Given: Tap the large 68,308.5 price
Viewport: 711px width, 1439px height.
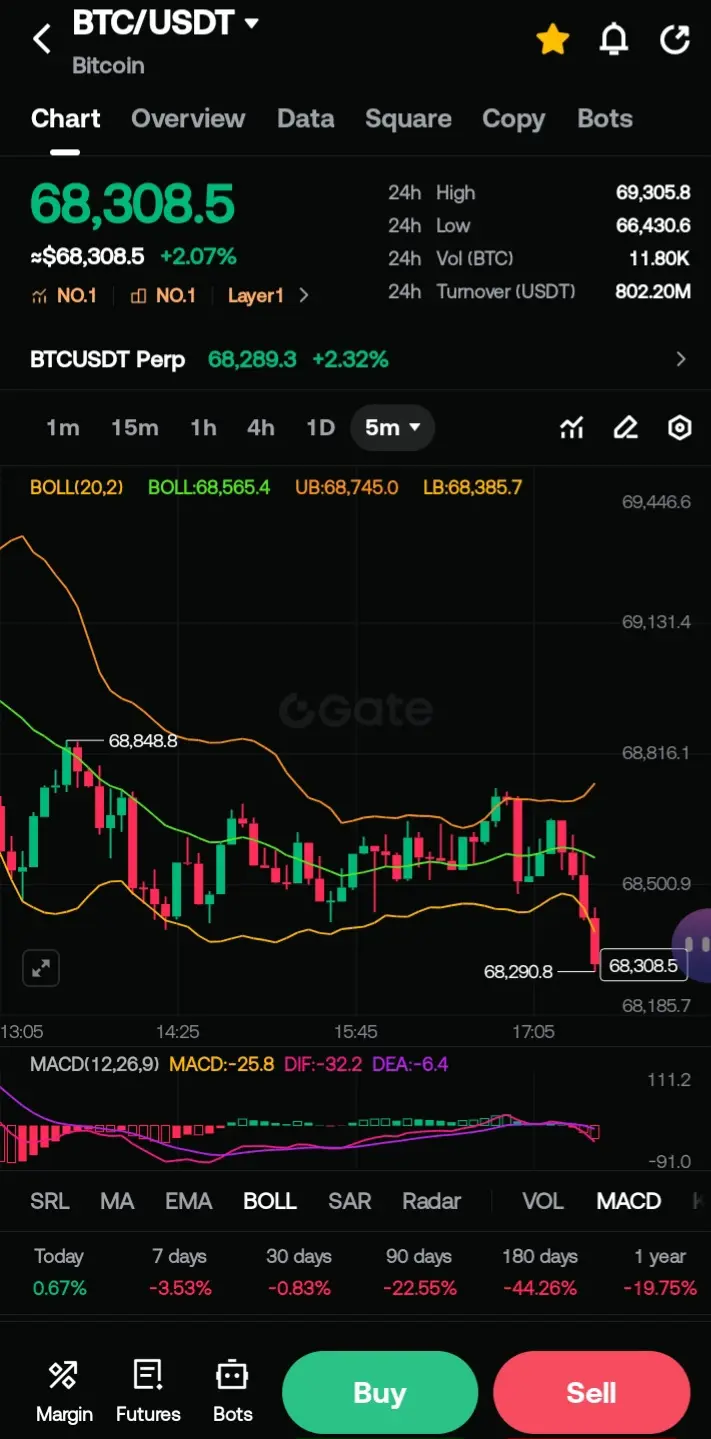Looking at the screenshot, I should pyautogui.click(x=132, y=204).
